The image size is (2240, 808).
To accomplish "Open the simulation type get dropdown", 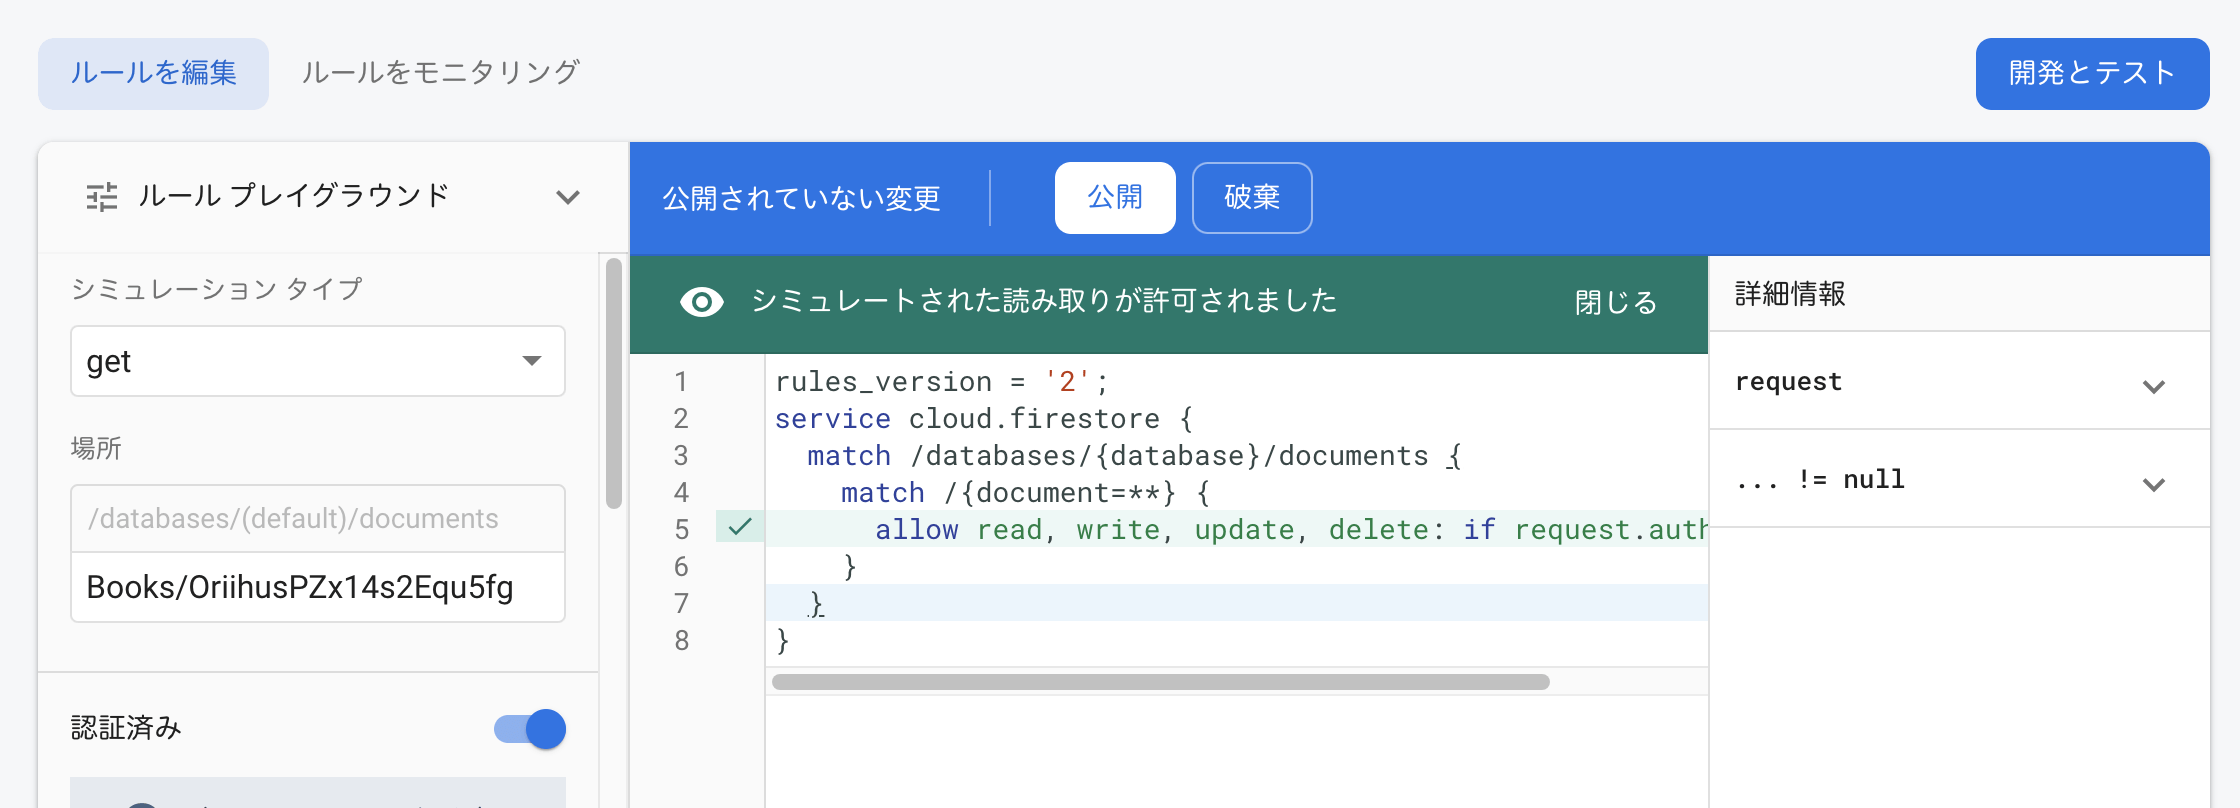I will click(x=318, y=361).
